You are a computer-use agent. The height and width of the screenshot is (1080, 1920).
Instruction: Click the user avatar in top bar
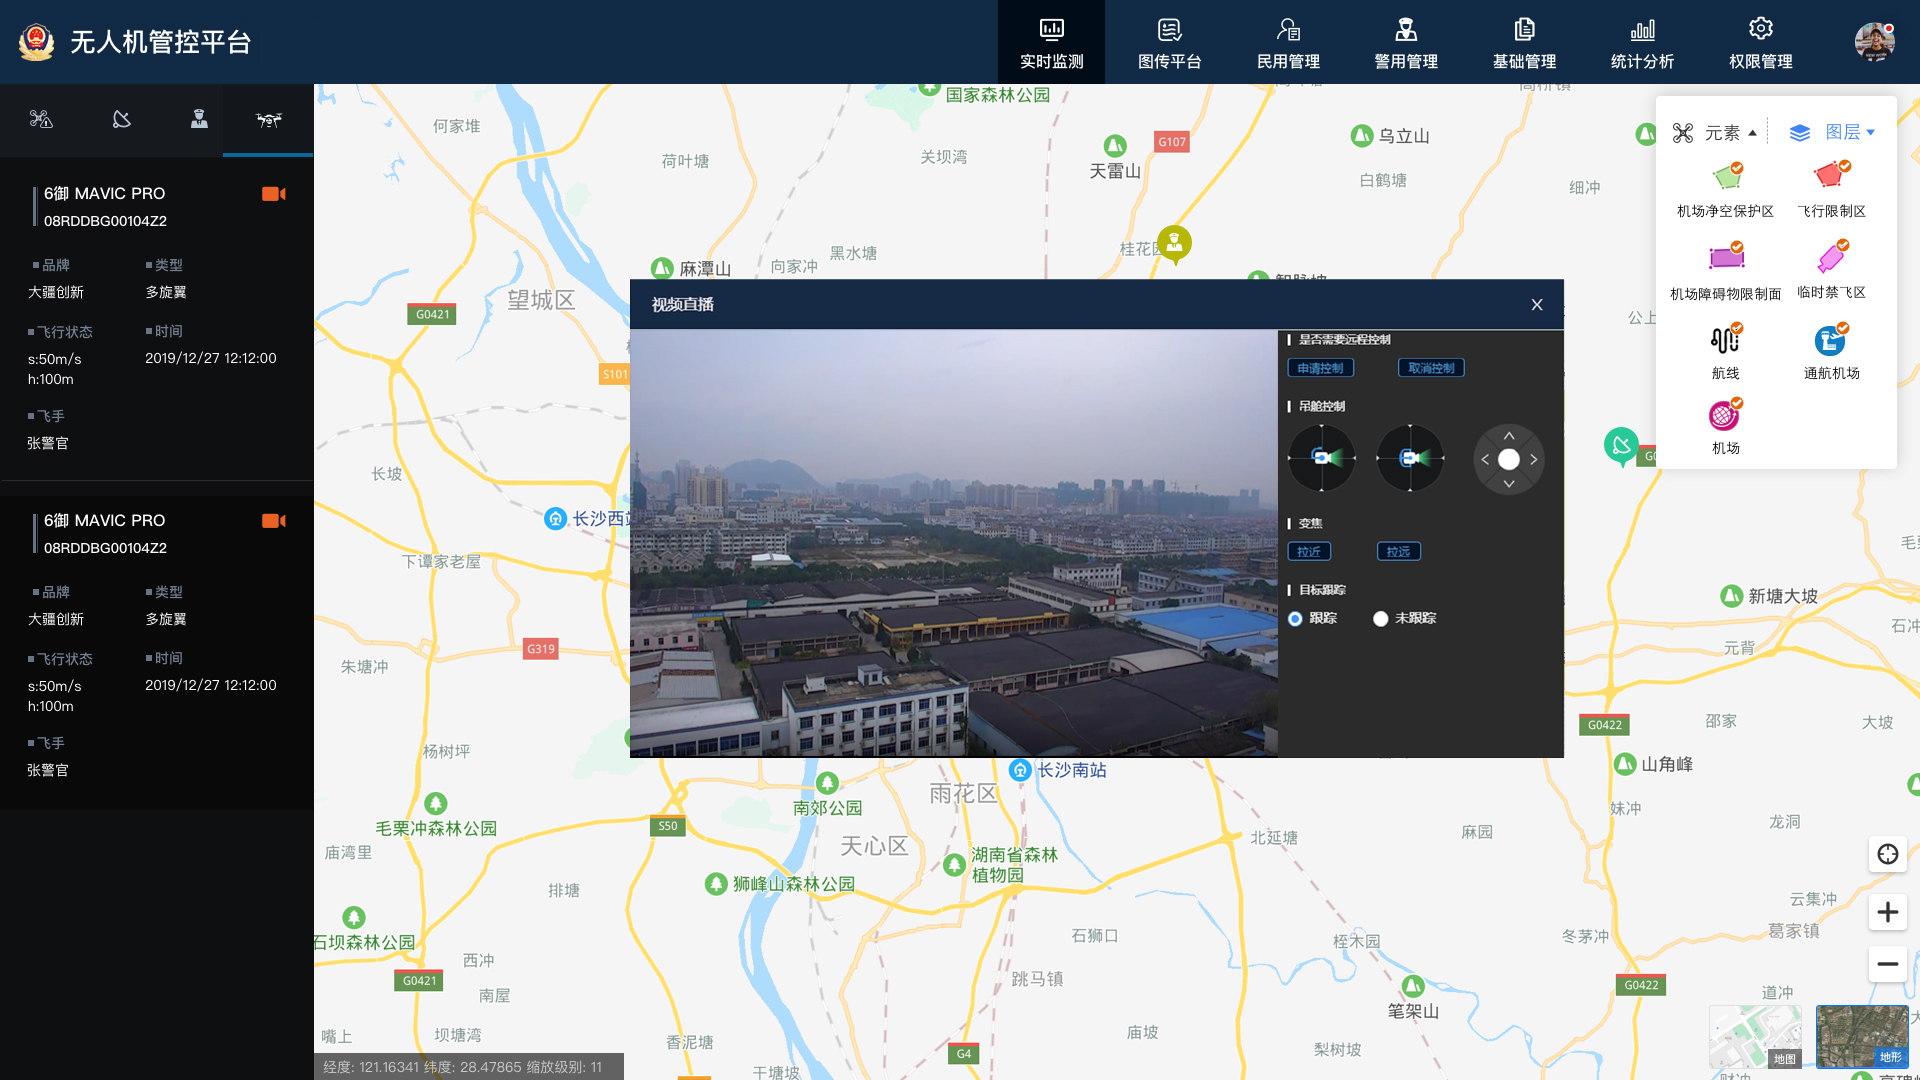click(1874, 42)
